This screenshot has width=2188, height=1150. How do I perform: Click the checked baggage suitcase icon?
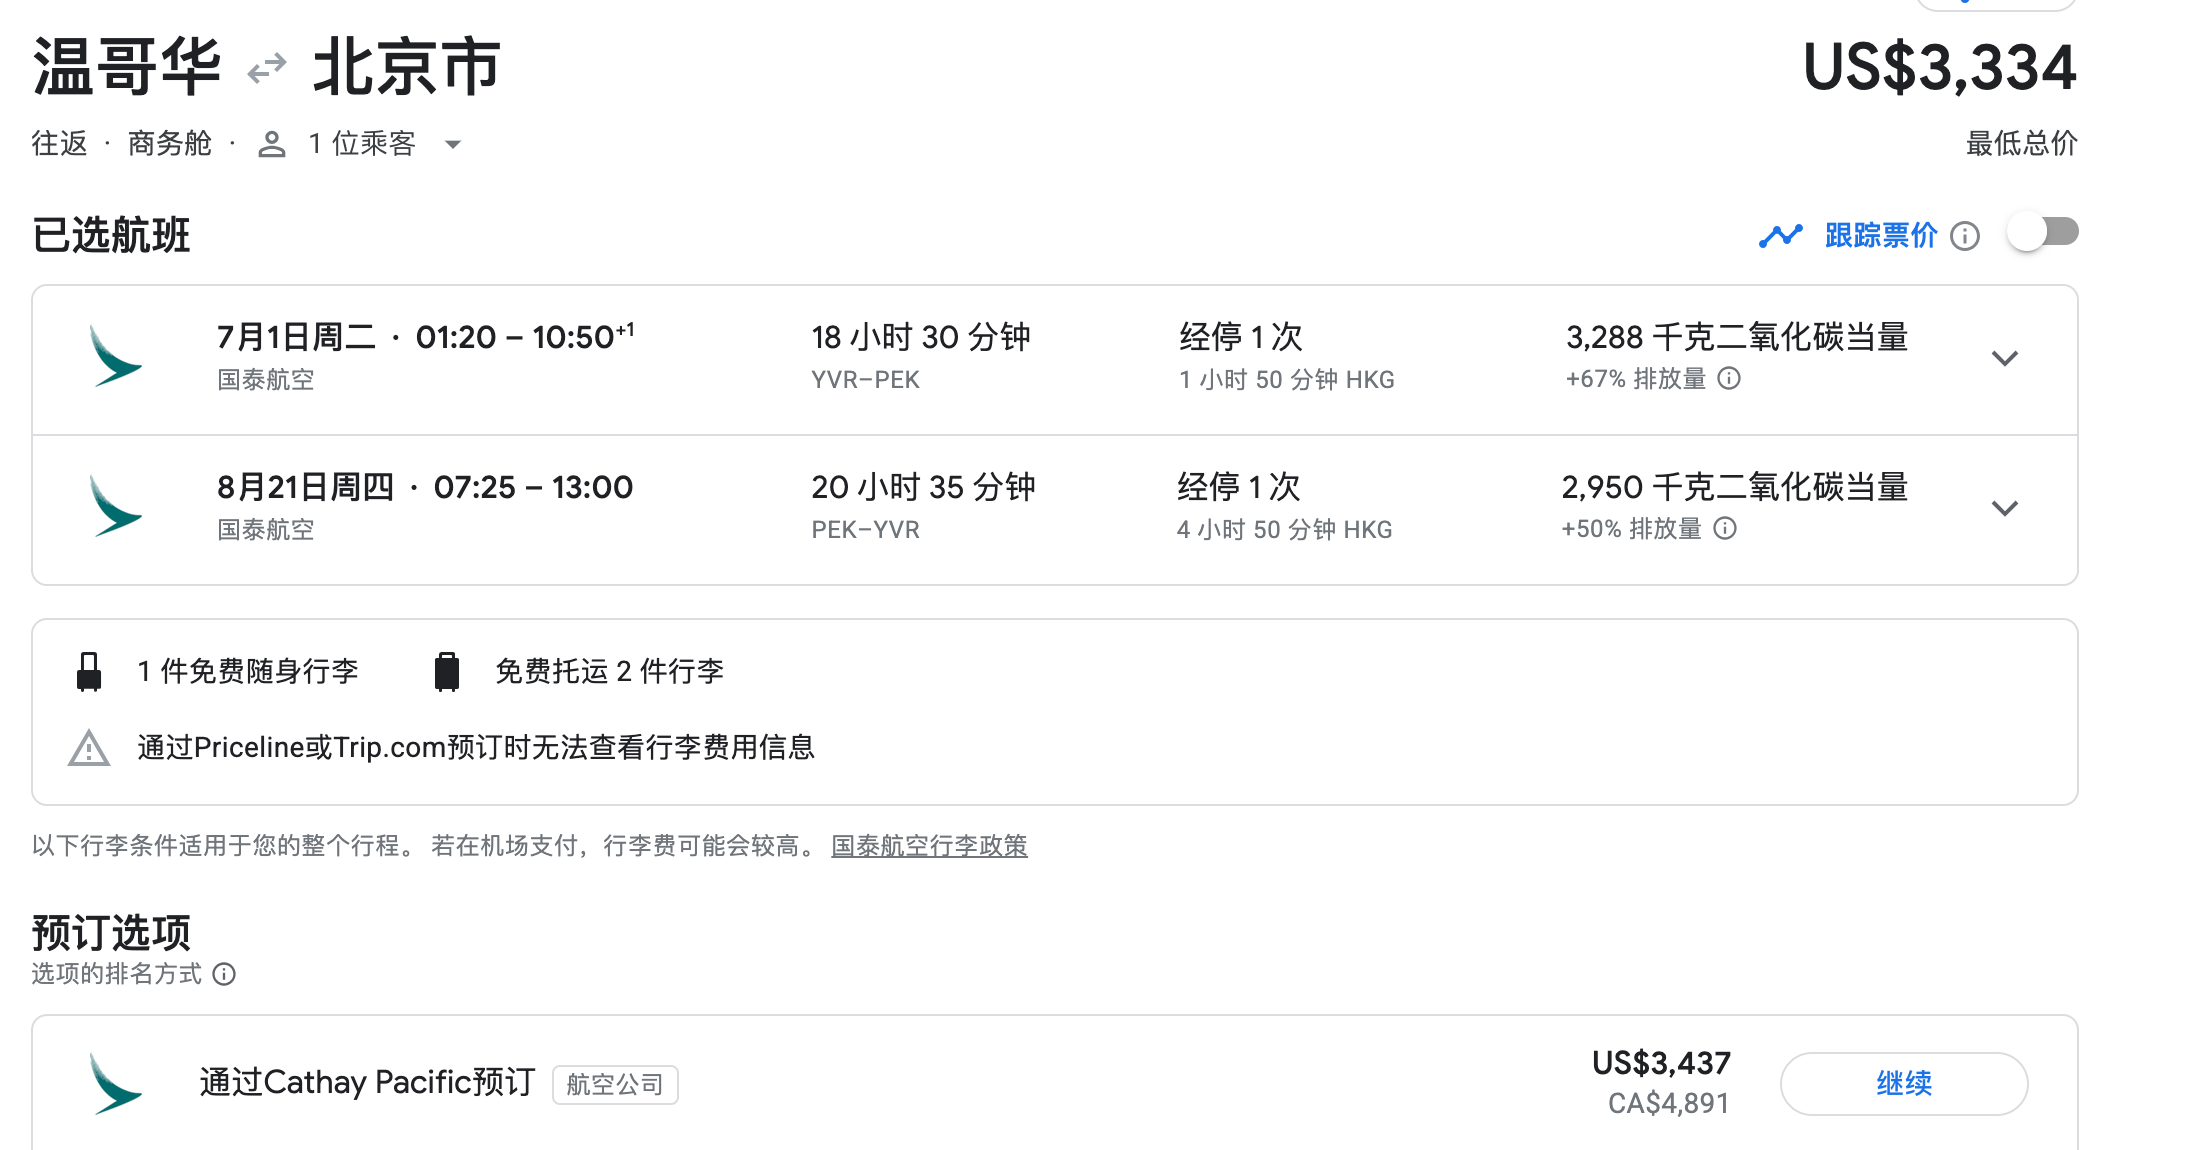point(447,671)
